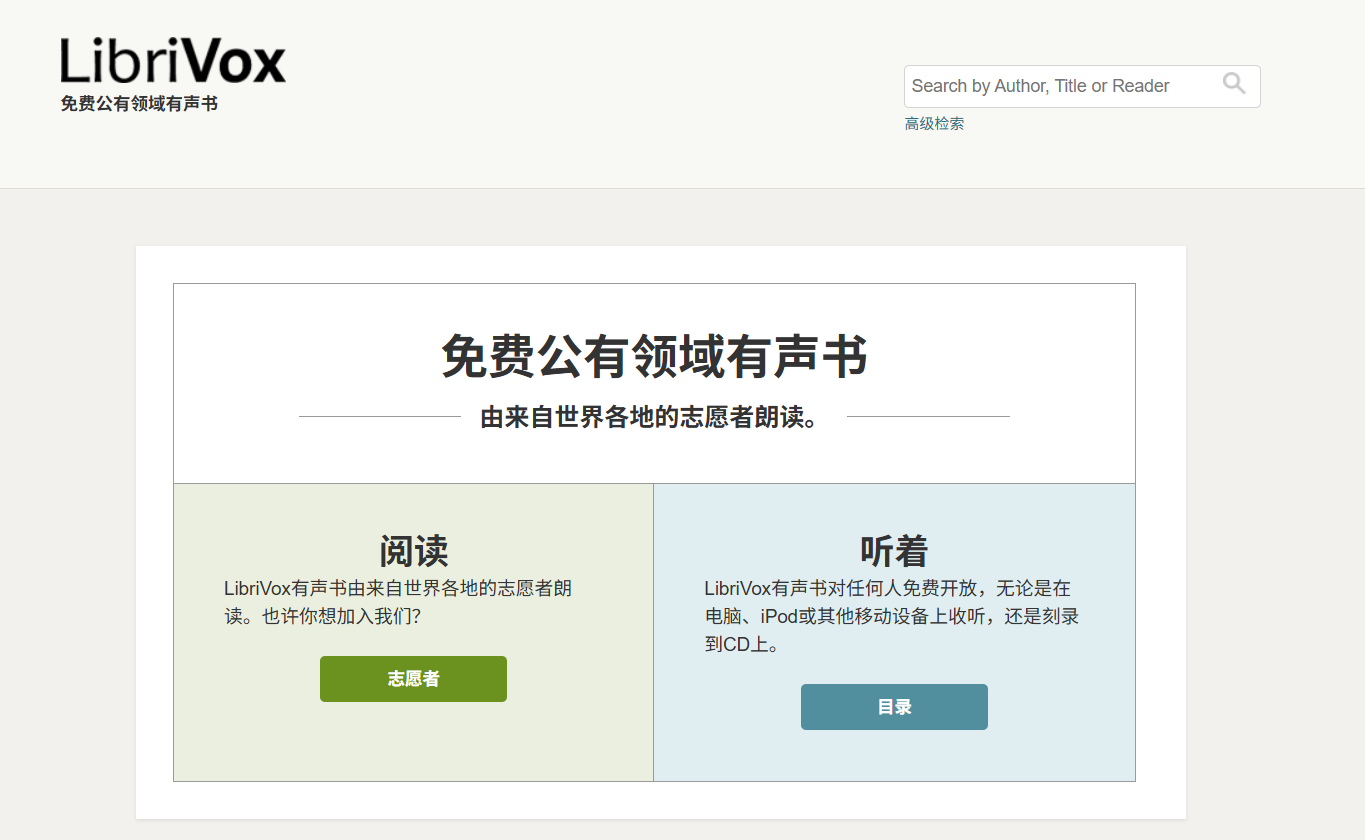Tap the LibriVox brand logo at top left
Screen dimensions: 1365x840
tap(170, 62)
